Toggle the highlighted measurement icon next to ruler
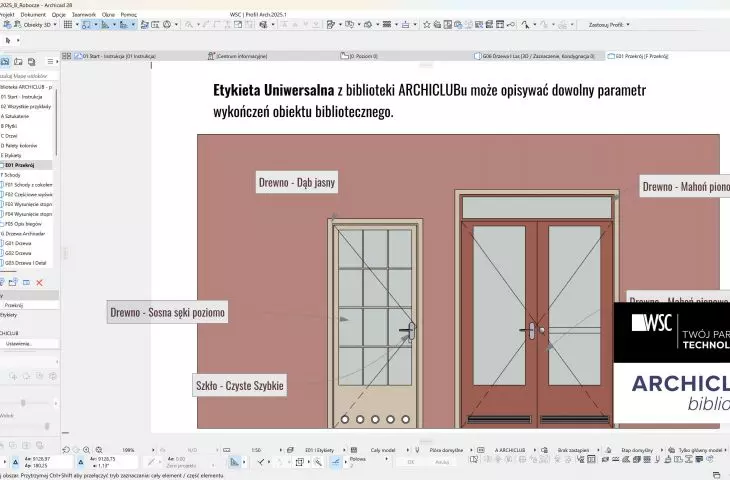The height and width of the screenshot is (480, 730). (124, 25)
